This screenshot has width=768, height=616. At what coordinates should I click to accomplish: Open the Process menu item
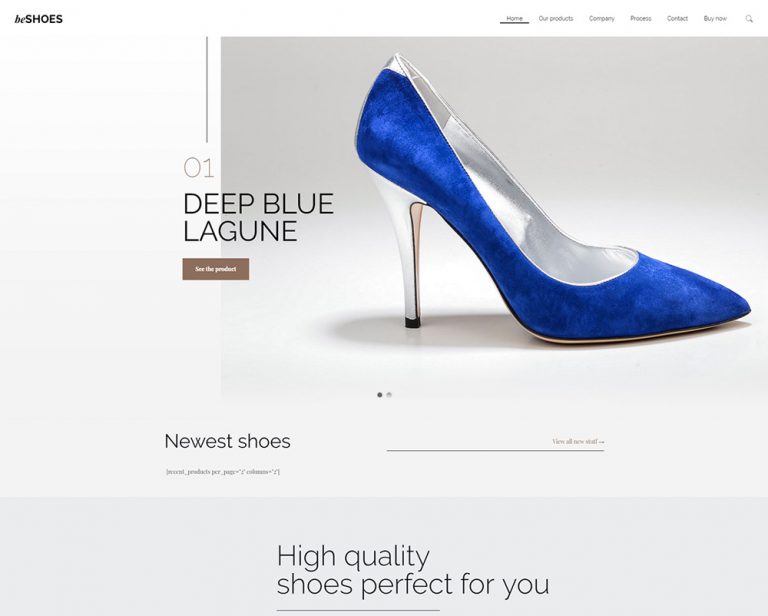(641, 18)
